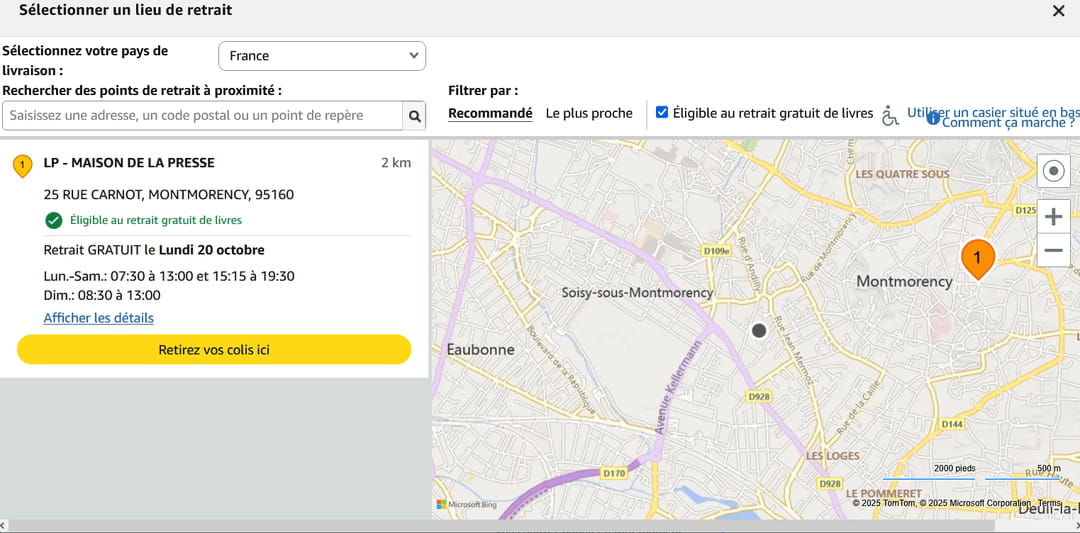
Task: Click the address search input field
Action: 203,116
